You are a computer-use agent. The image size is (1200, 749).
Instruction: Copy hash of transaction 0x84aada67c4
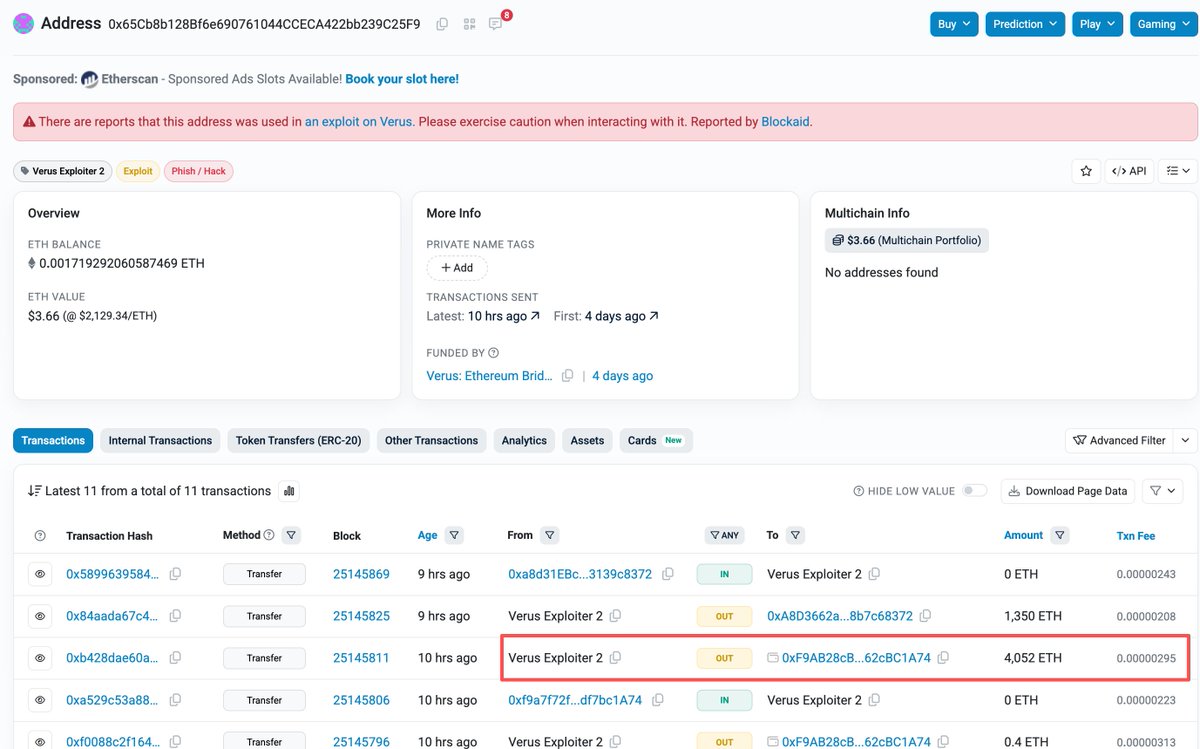175,616
